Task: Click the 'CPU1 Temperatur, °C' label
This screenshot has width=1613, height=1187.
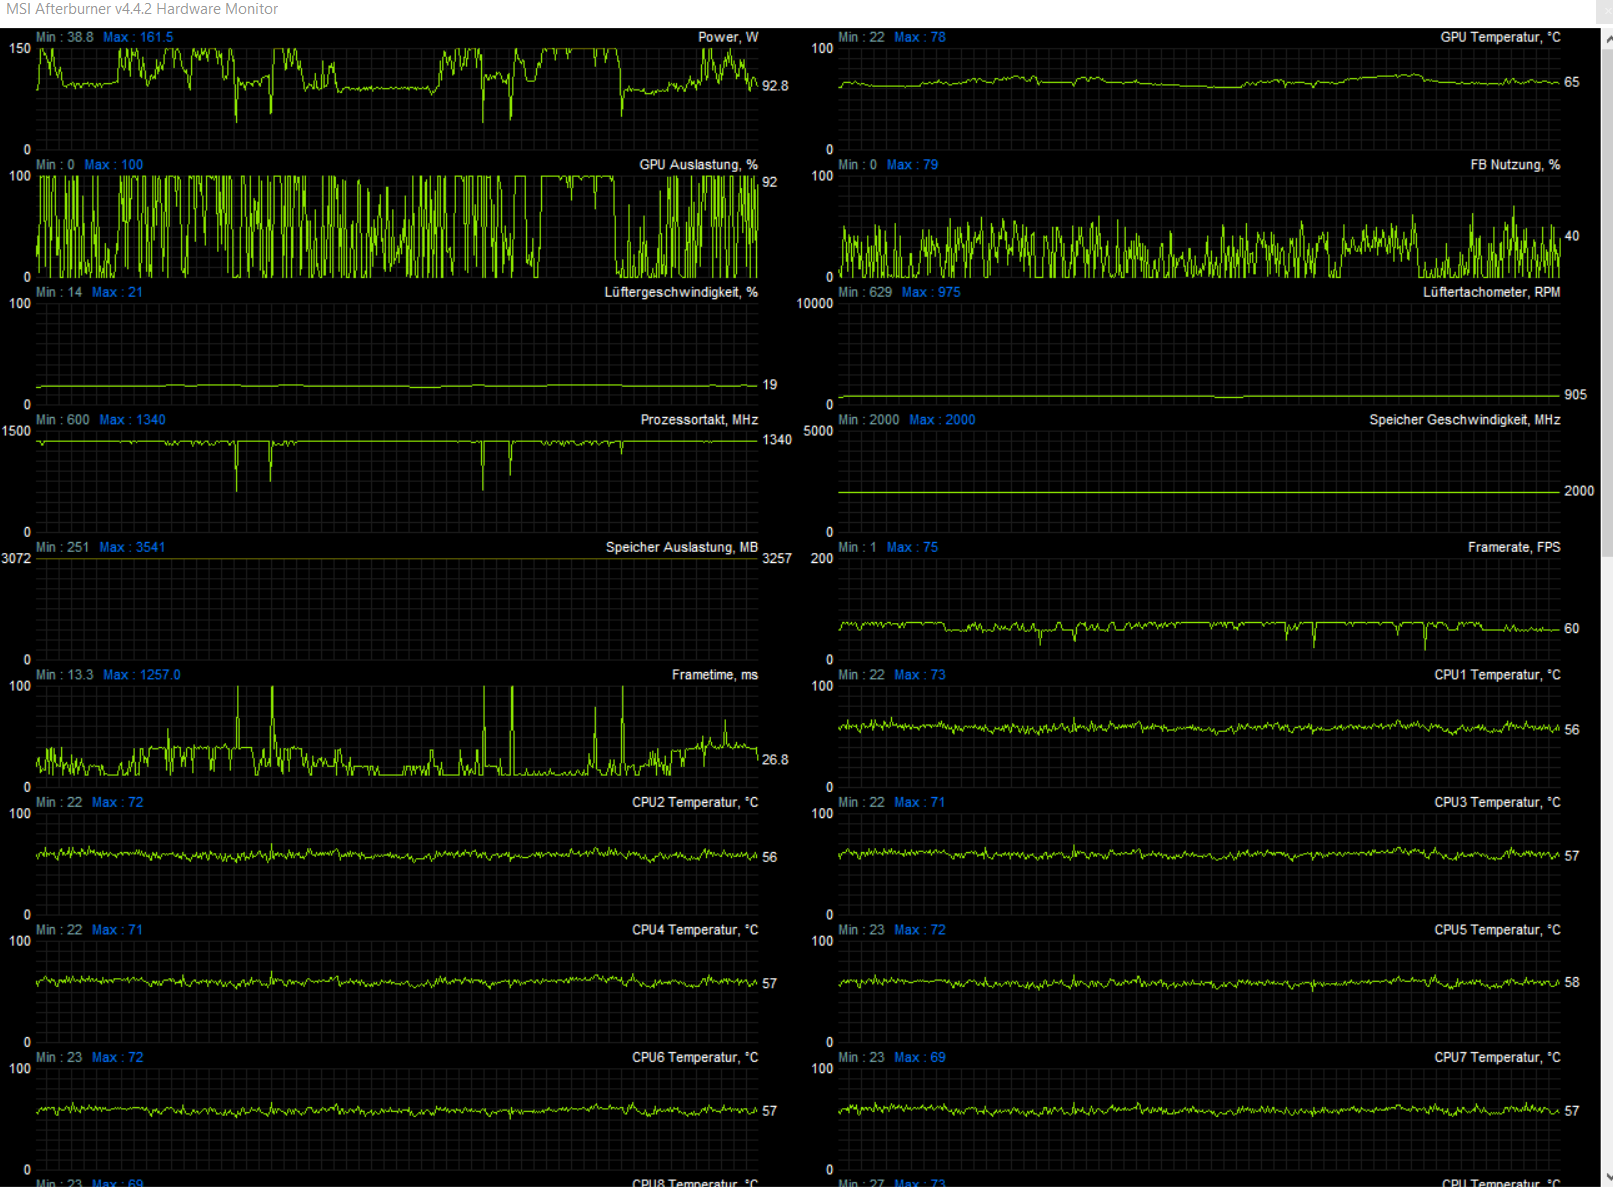Action: click(1497, 675)
